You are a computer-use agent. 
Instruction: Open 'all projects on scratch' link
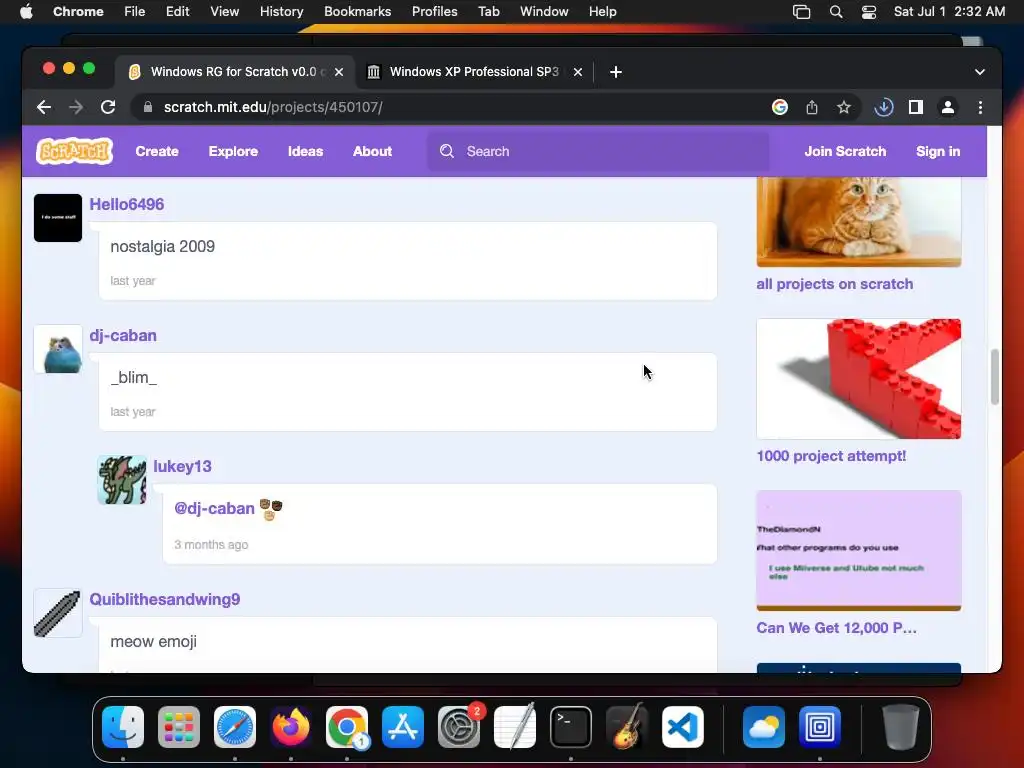point(835,284)
